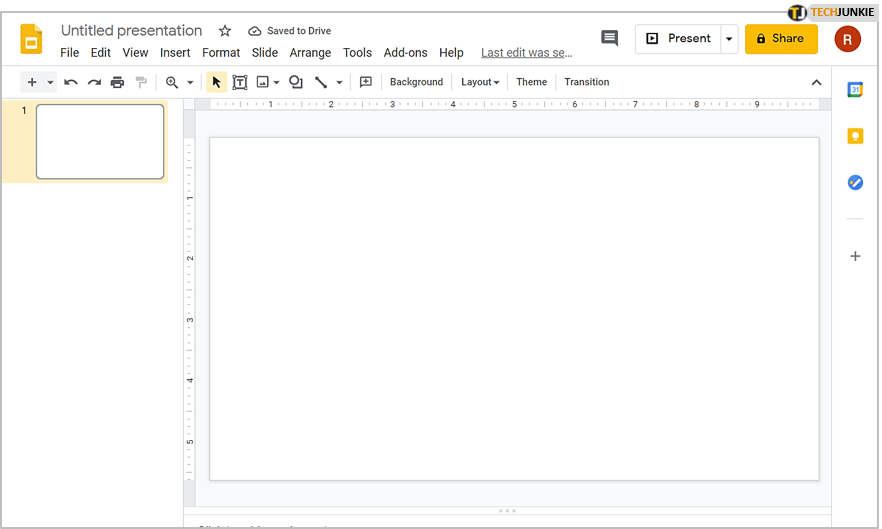Collapse the menus with the up chevron
882x529 pixels.
(x=816, y=82)
